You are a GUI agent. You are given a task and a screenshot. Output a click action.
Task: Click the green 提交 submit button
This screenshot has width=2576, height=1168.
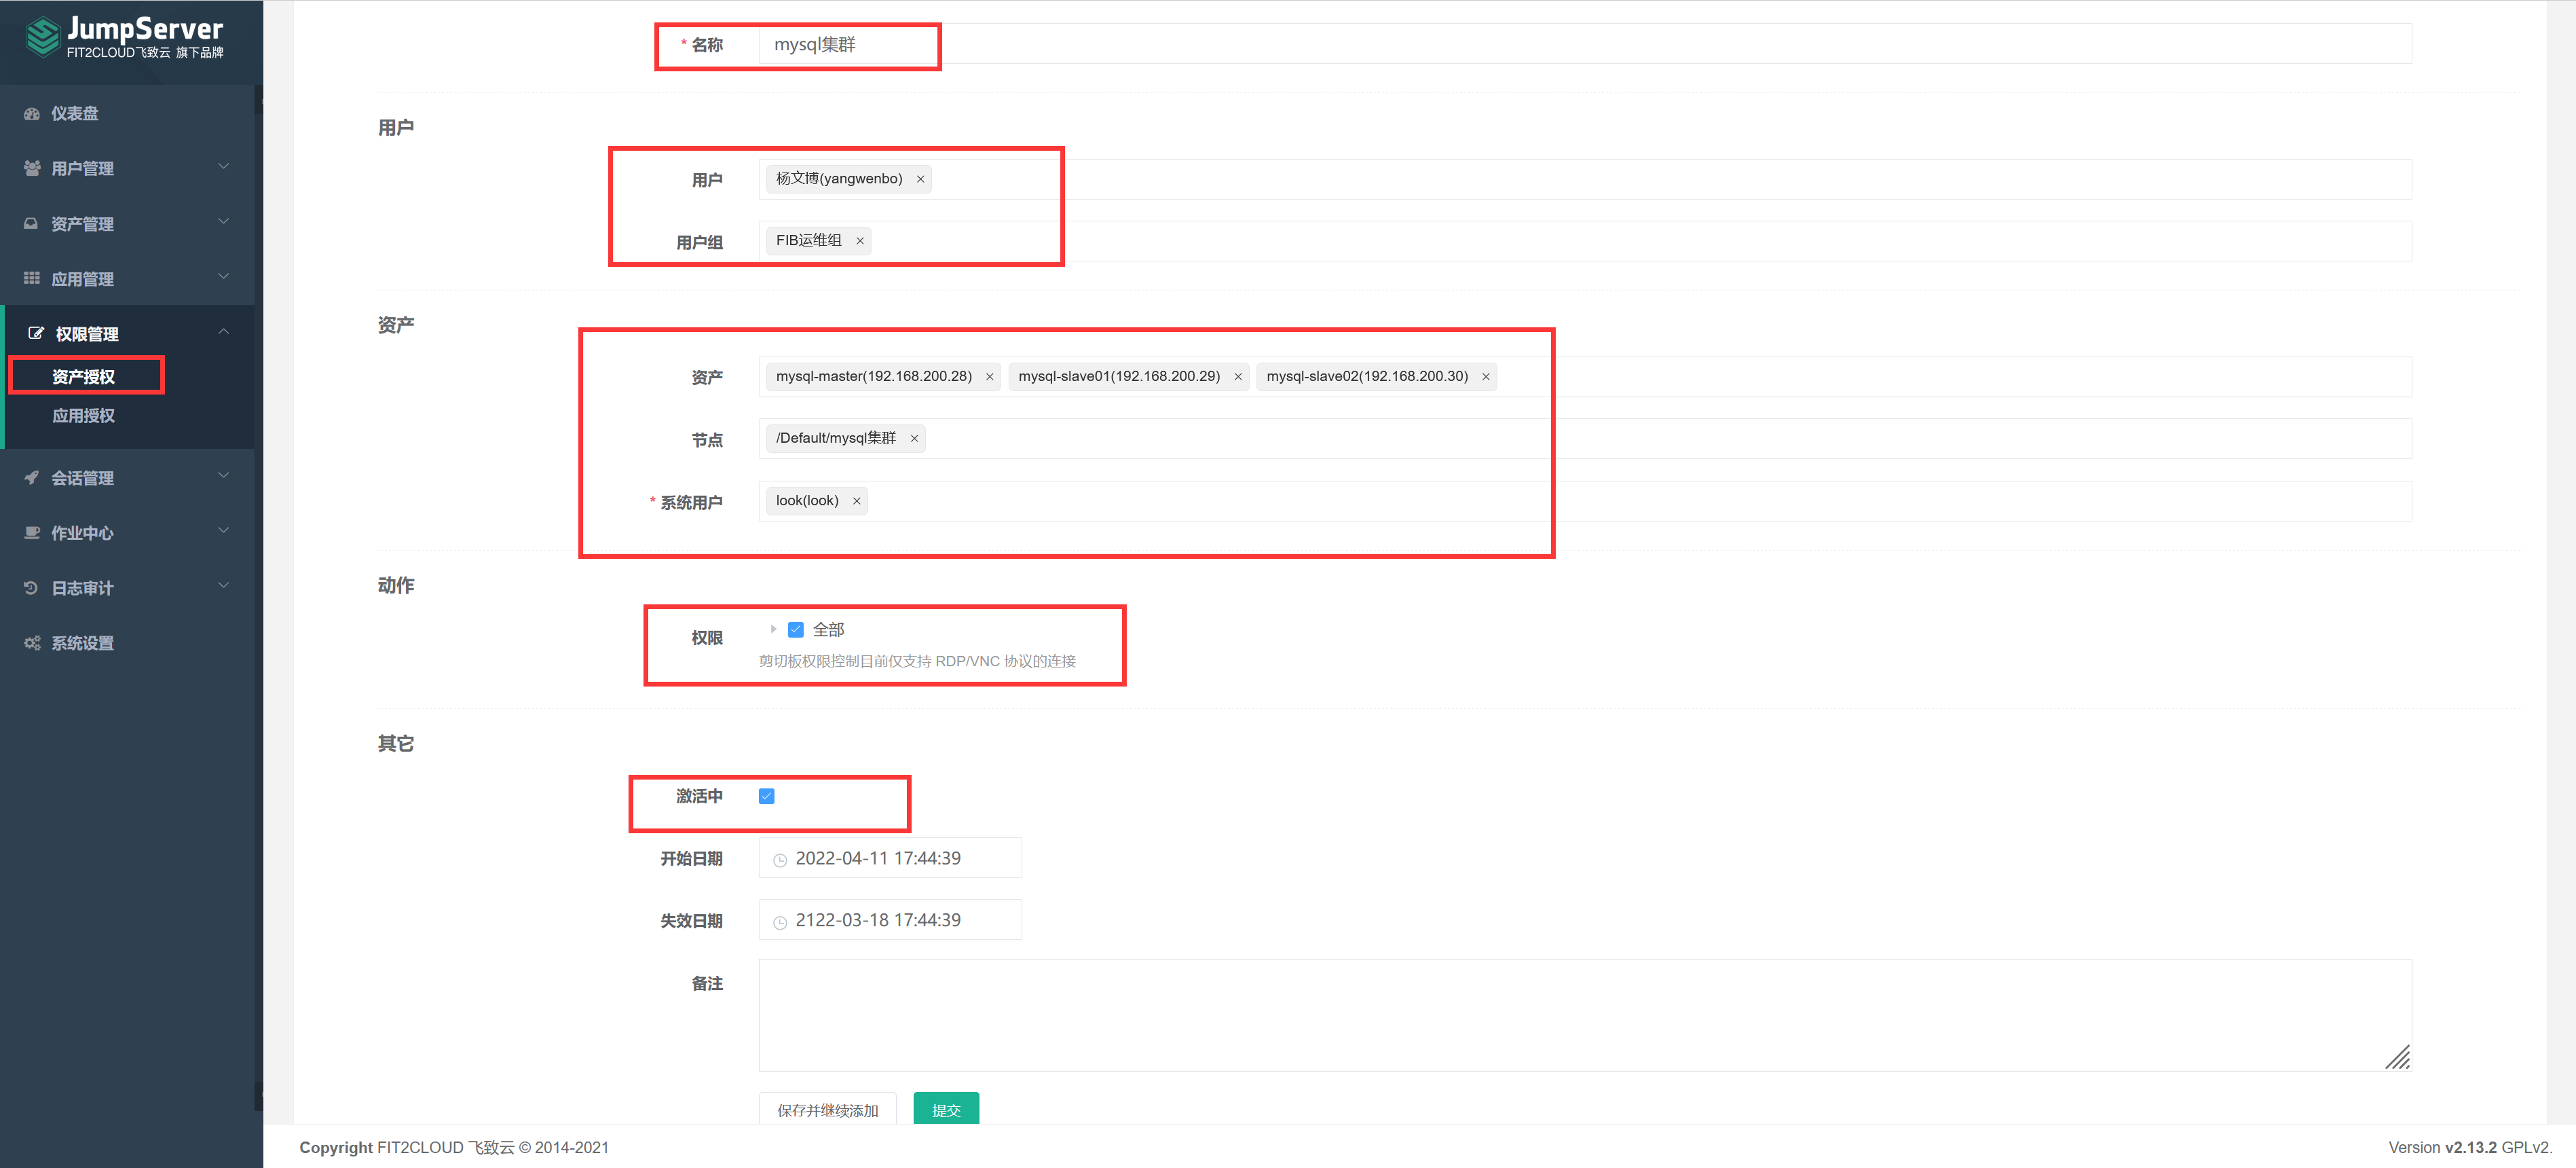(945, 1109)
